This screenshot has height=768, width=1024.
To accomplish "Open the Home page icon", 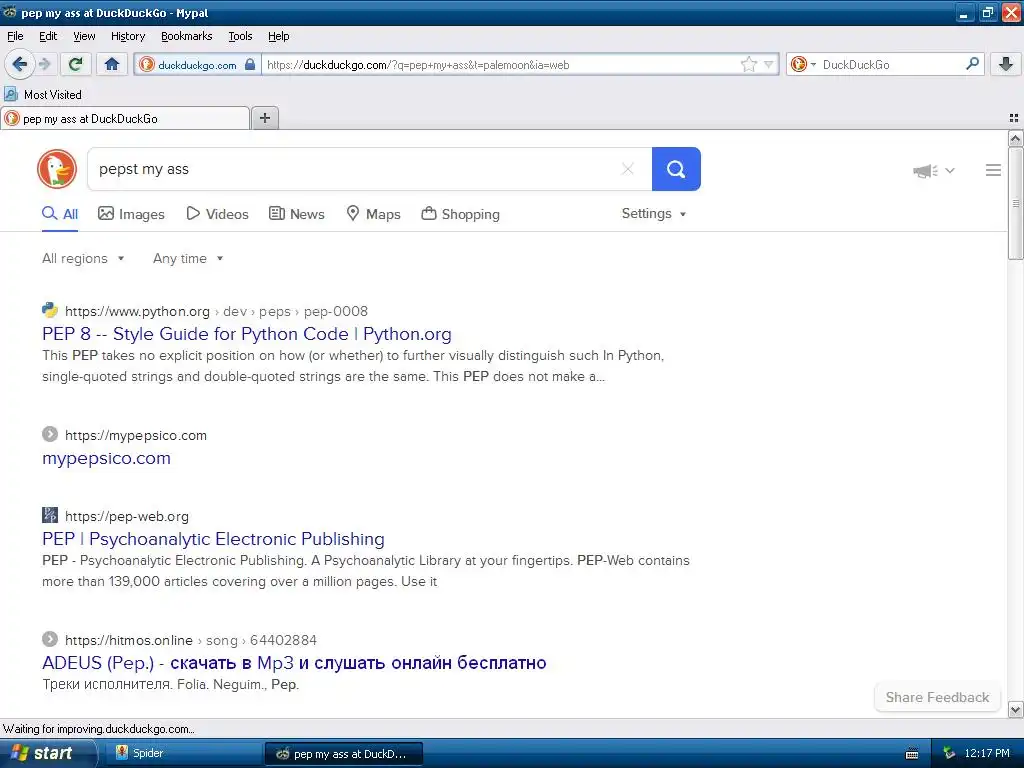I will point(112,64).
